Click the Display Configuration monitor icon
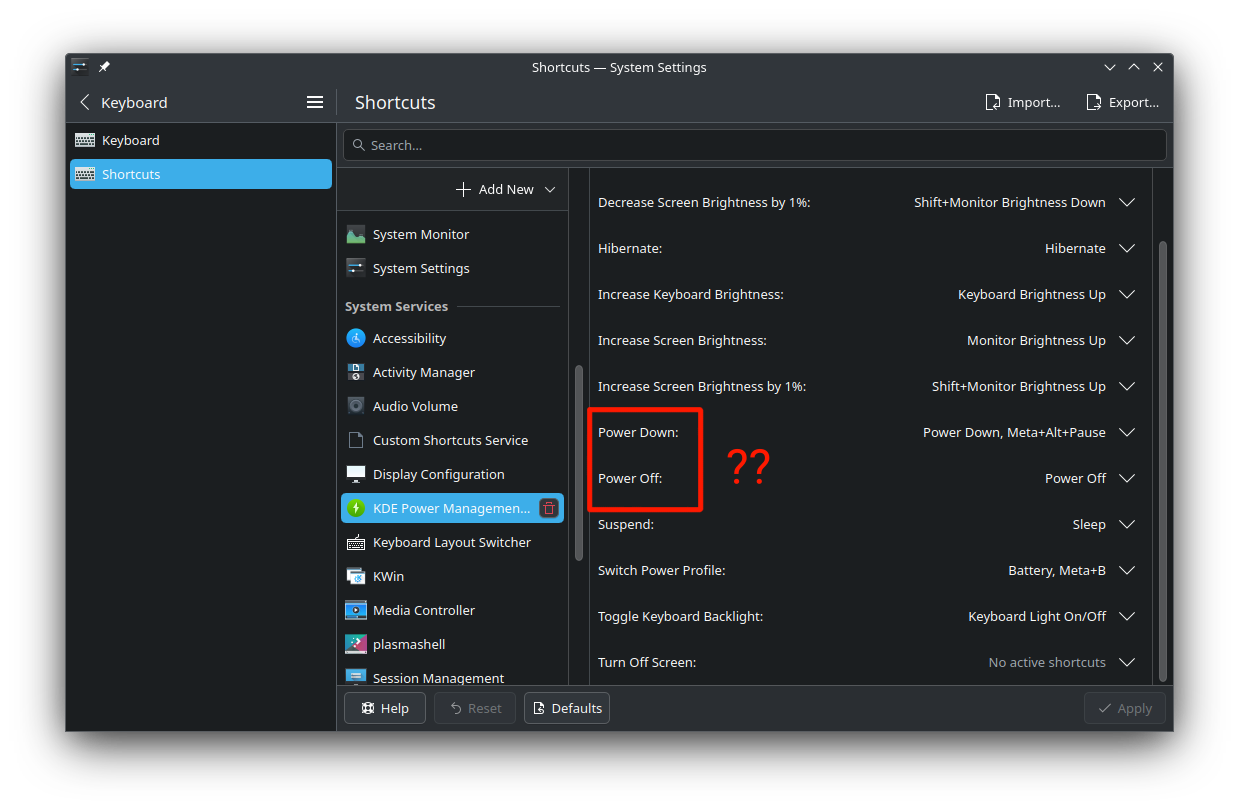 pyautogui.click(x=355, y=473)
